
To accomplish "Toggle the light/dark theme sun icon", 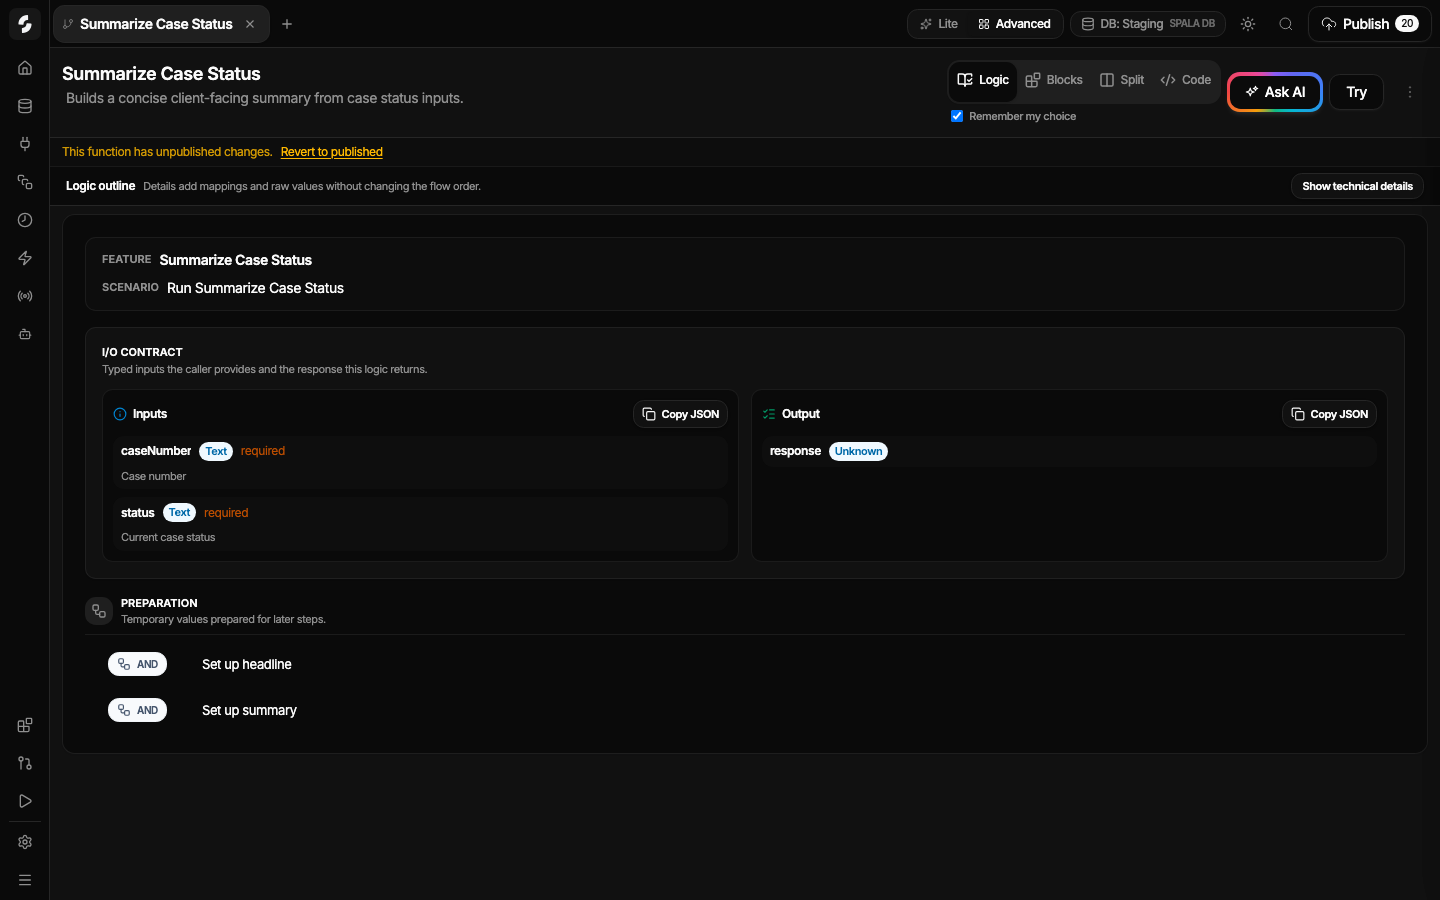I will coord(1248,24).
